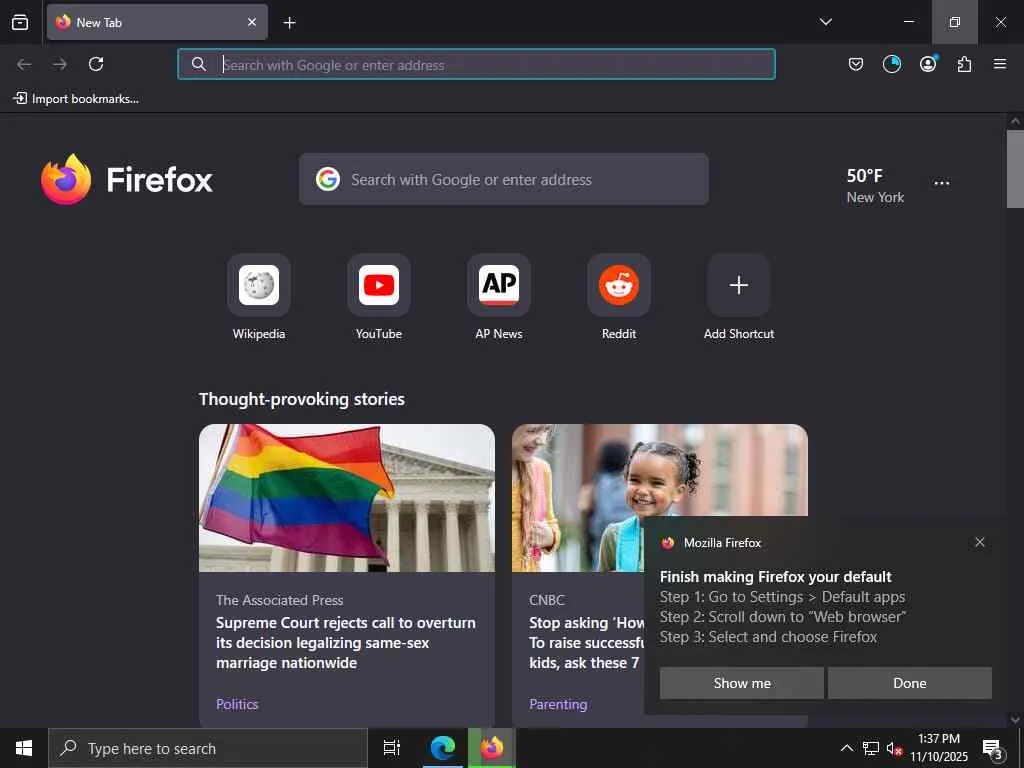Image resolution: width=1024 pixels, height=768 pixels.
Task: Open the 50°F New York weather widget
Action: [875, 185]
